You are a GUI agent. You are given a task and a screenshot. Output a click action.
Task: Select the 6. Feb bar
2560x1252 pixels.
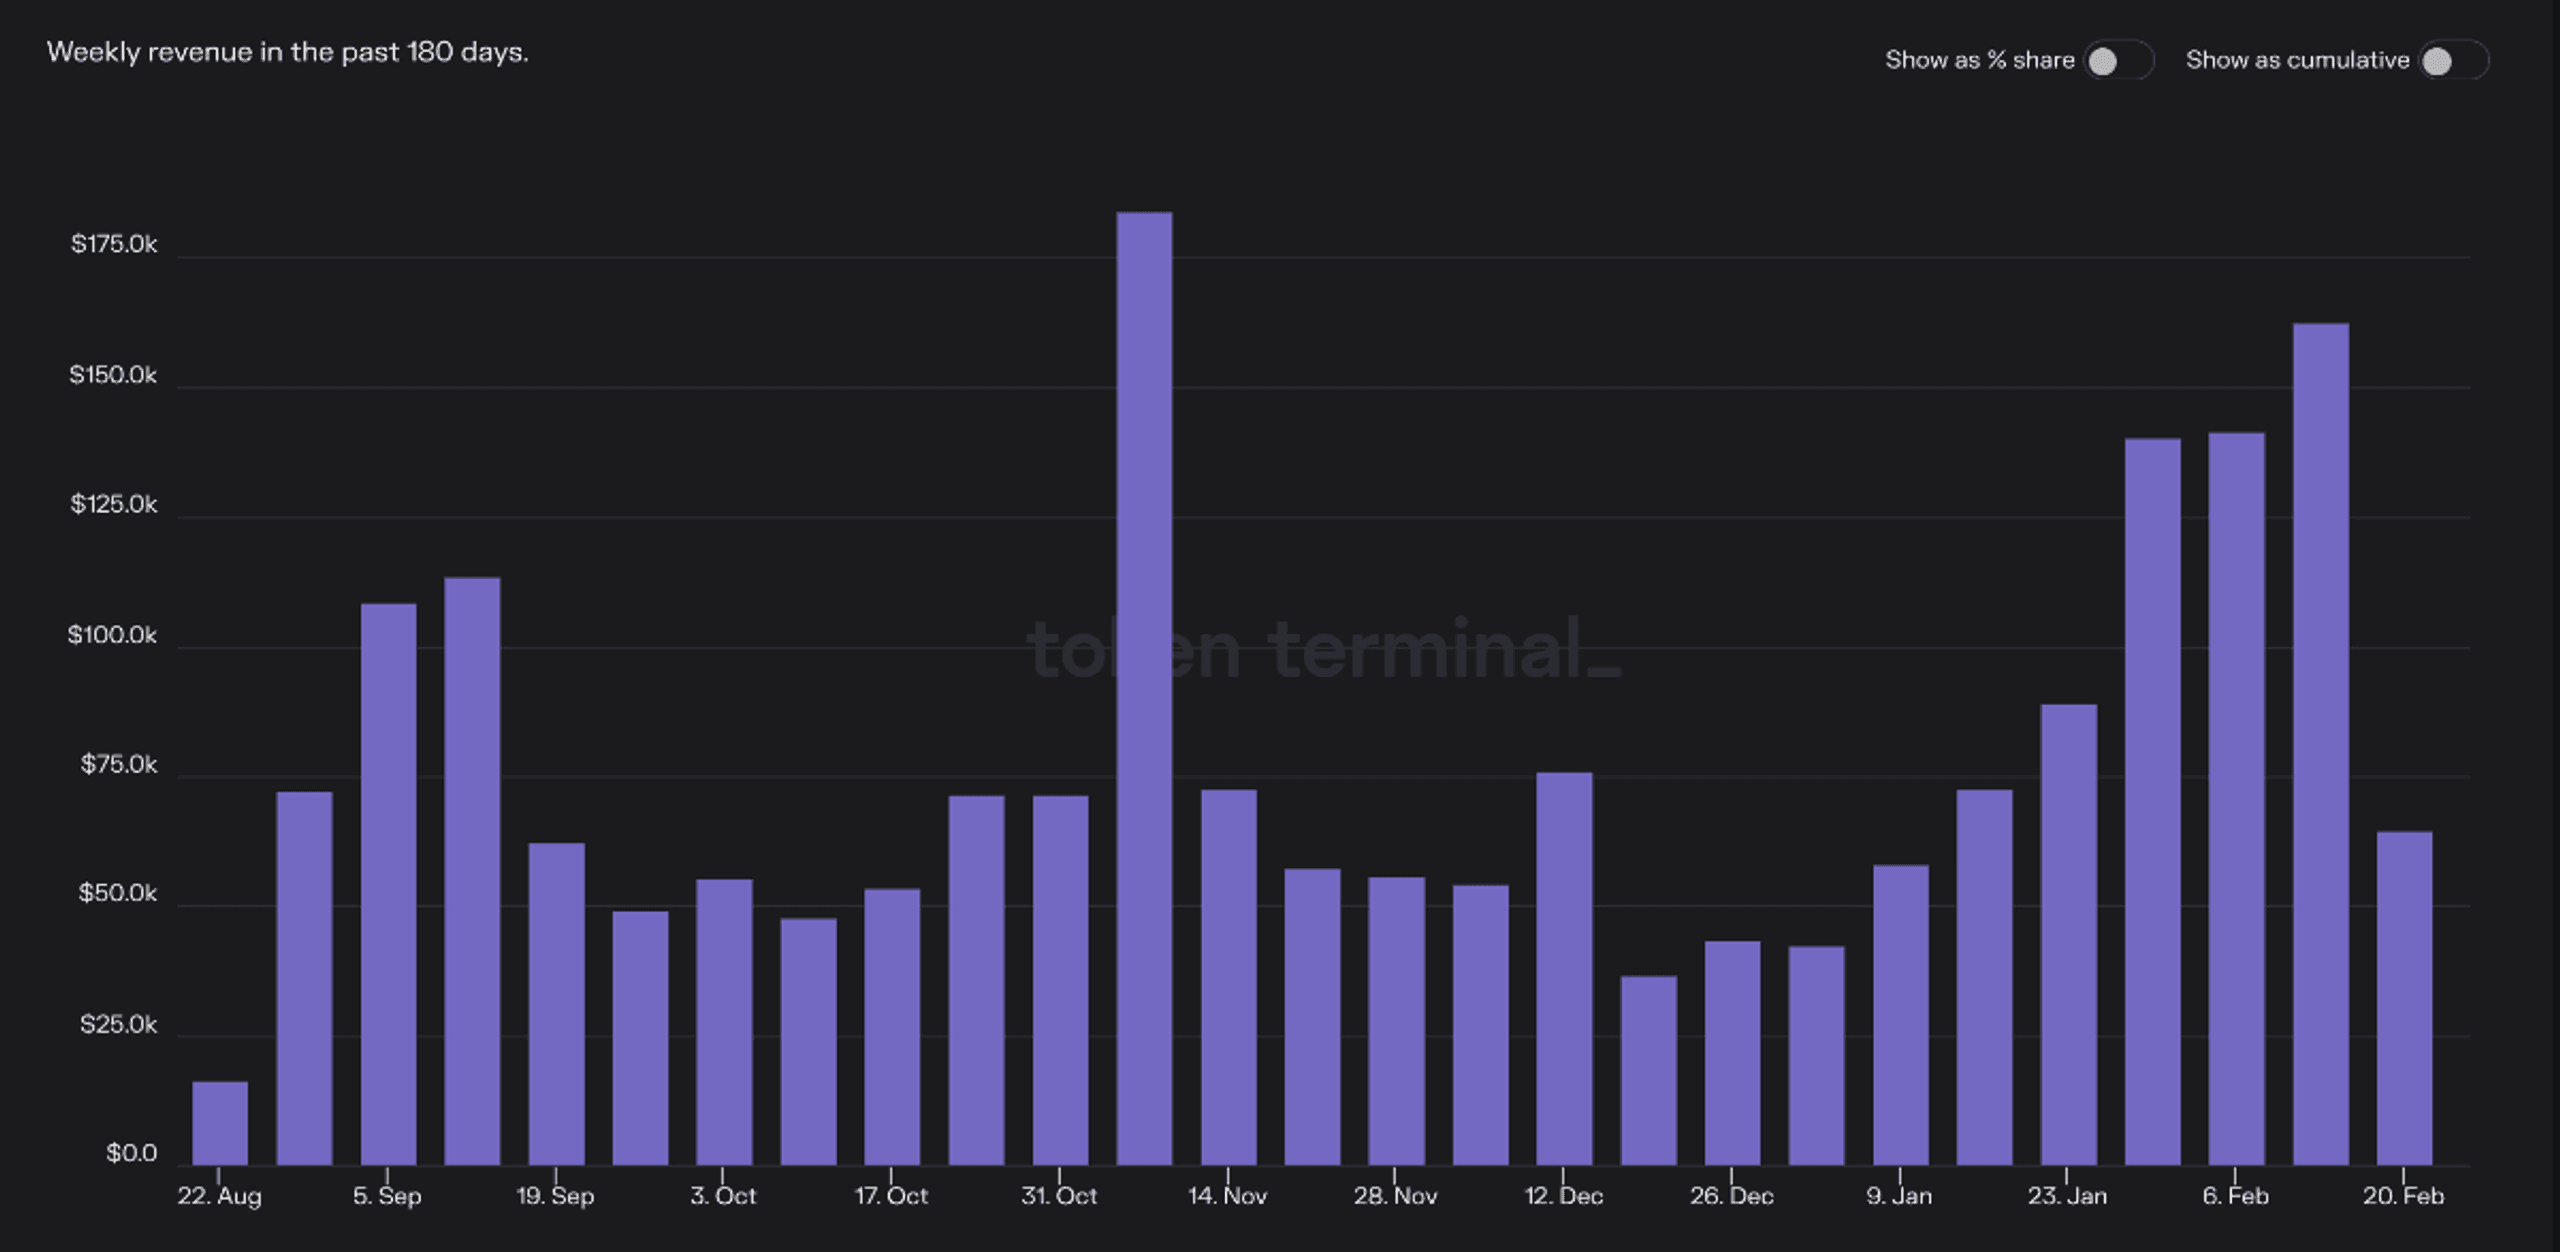pyautogui.click(x=2236, y=799)
